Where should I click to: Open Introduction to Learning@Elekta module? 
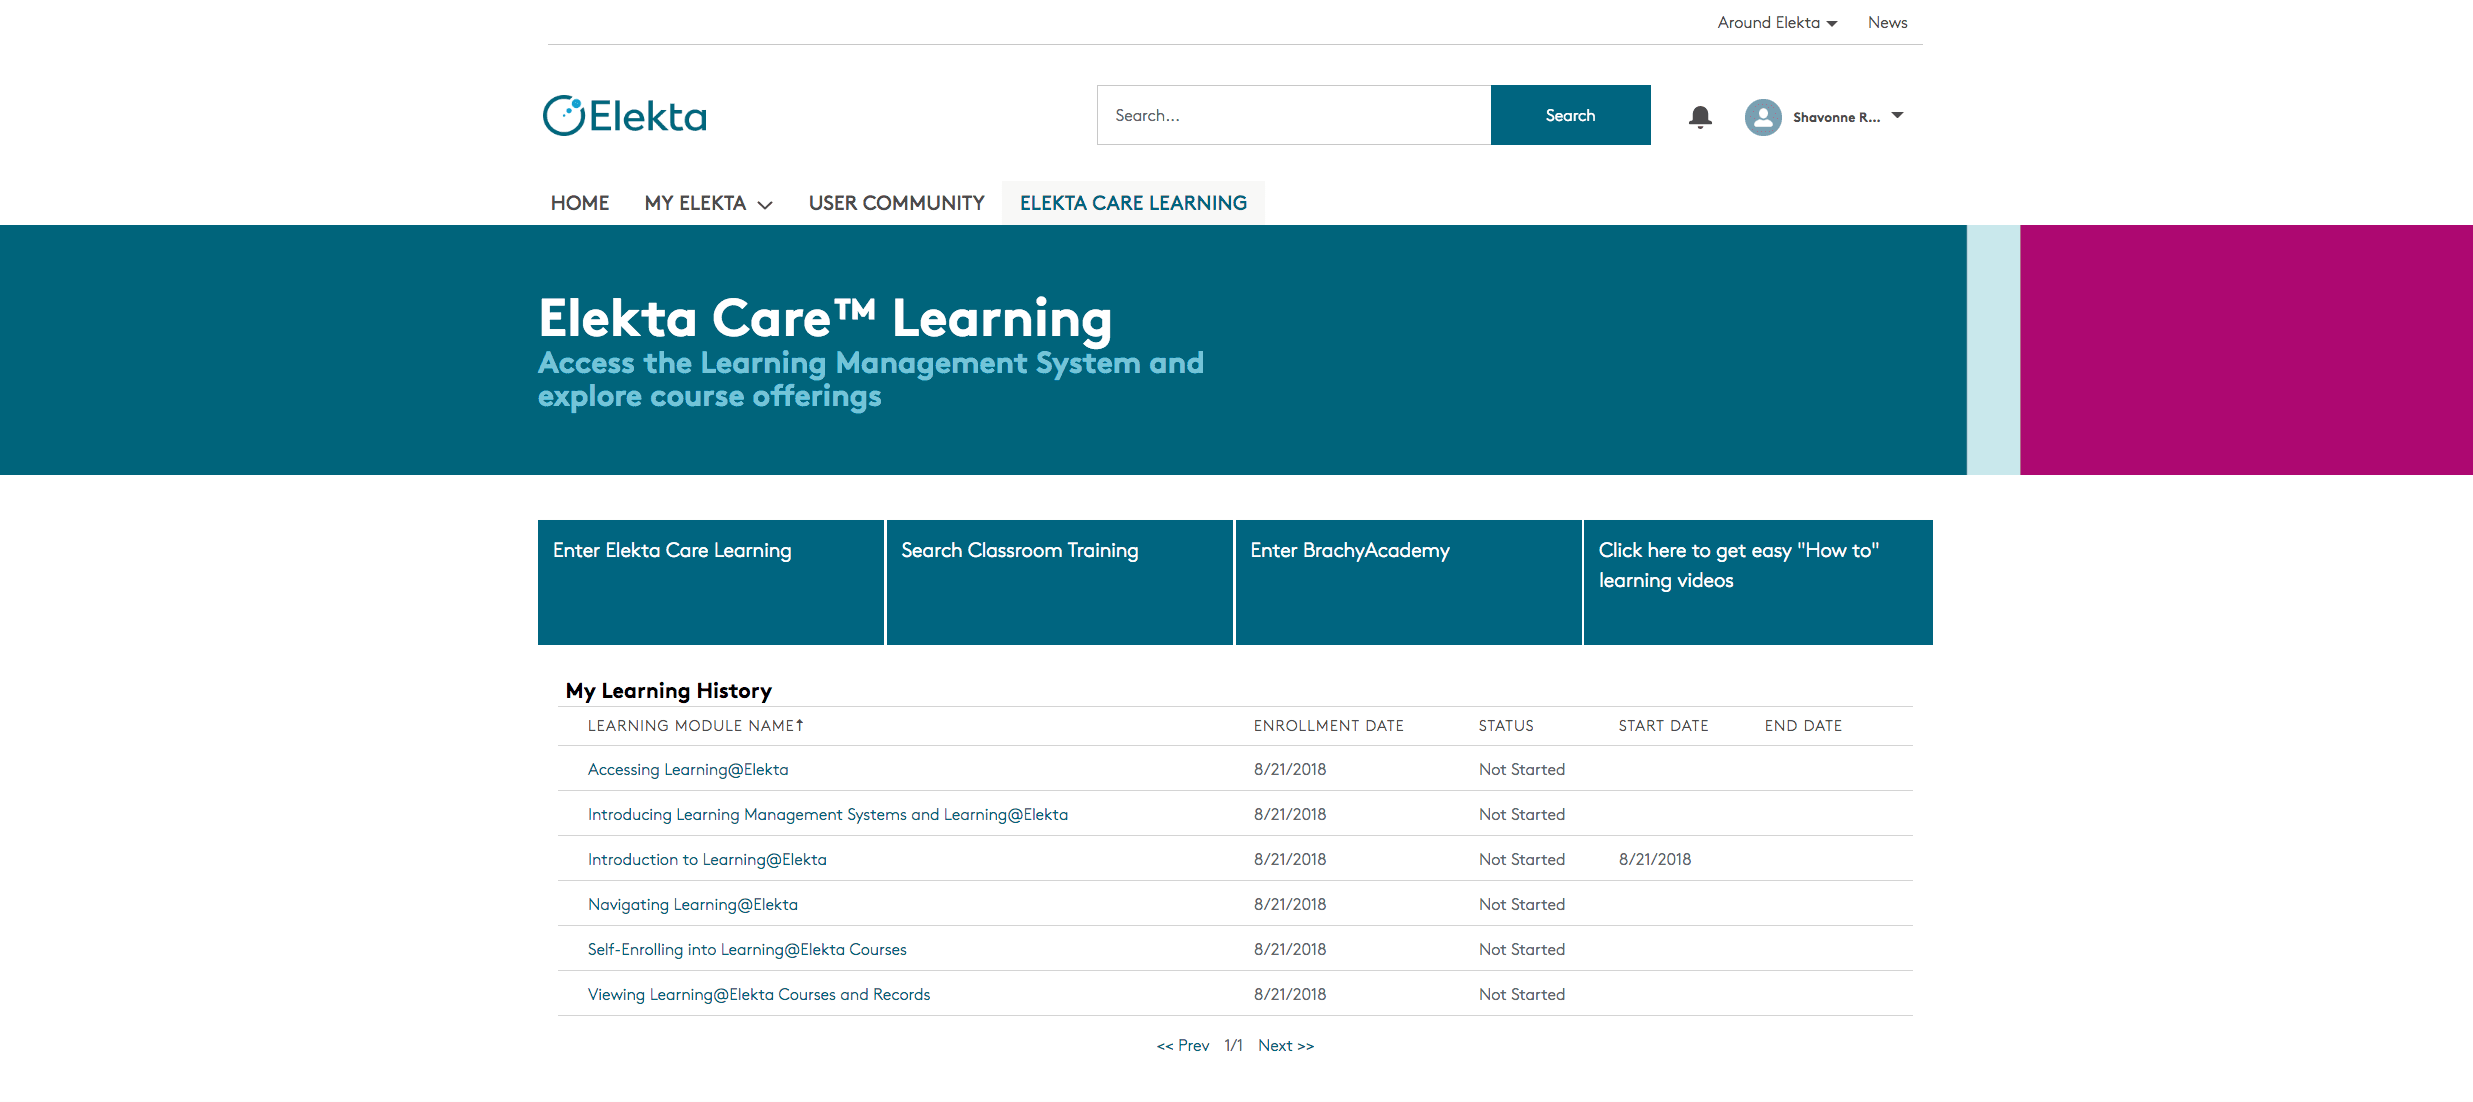tap(707, 859)
